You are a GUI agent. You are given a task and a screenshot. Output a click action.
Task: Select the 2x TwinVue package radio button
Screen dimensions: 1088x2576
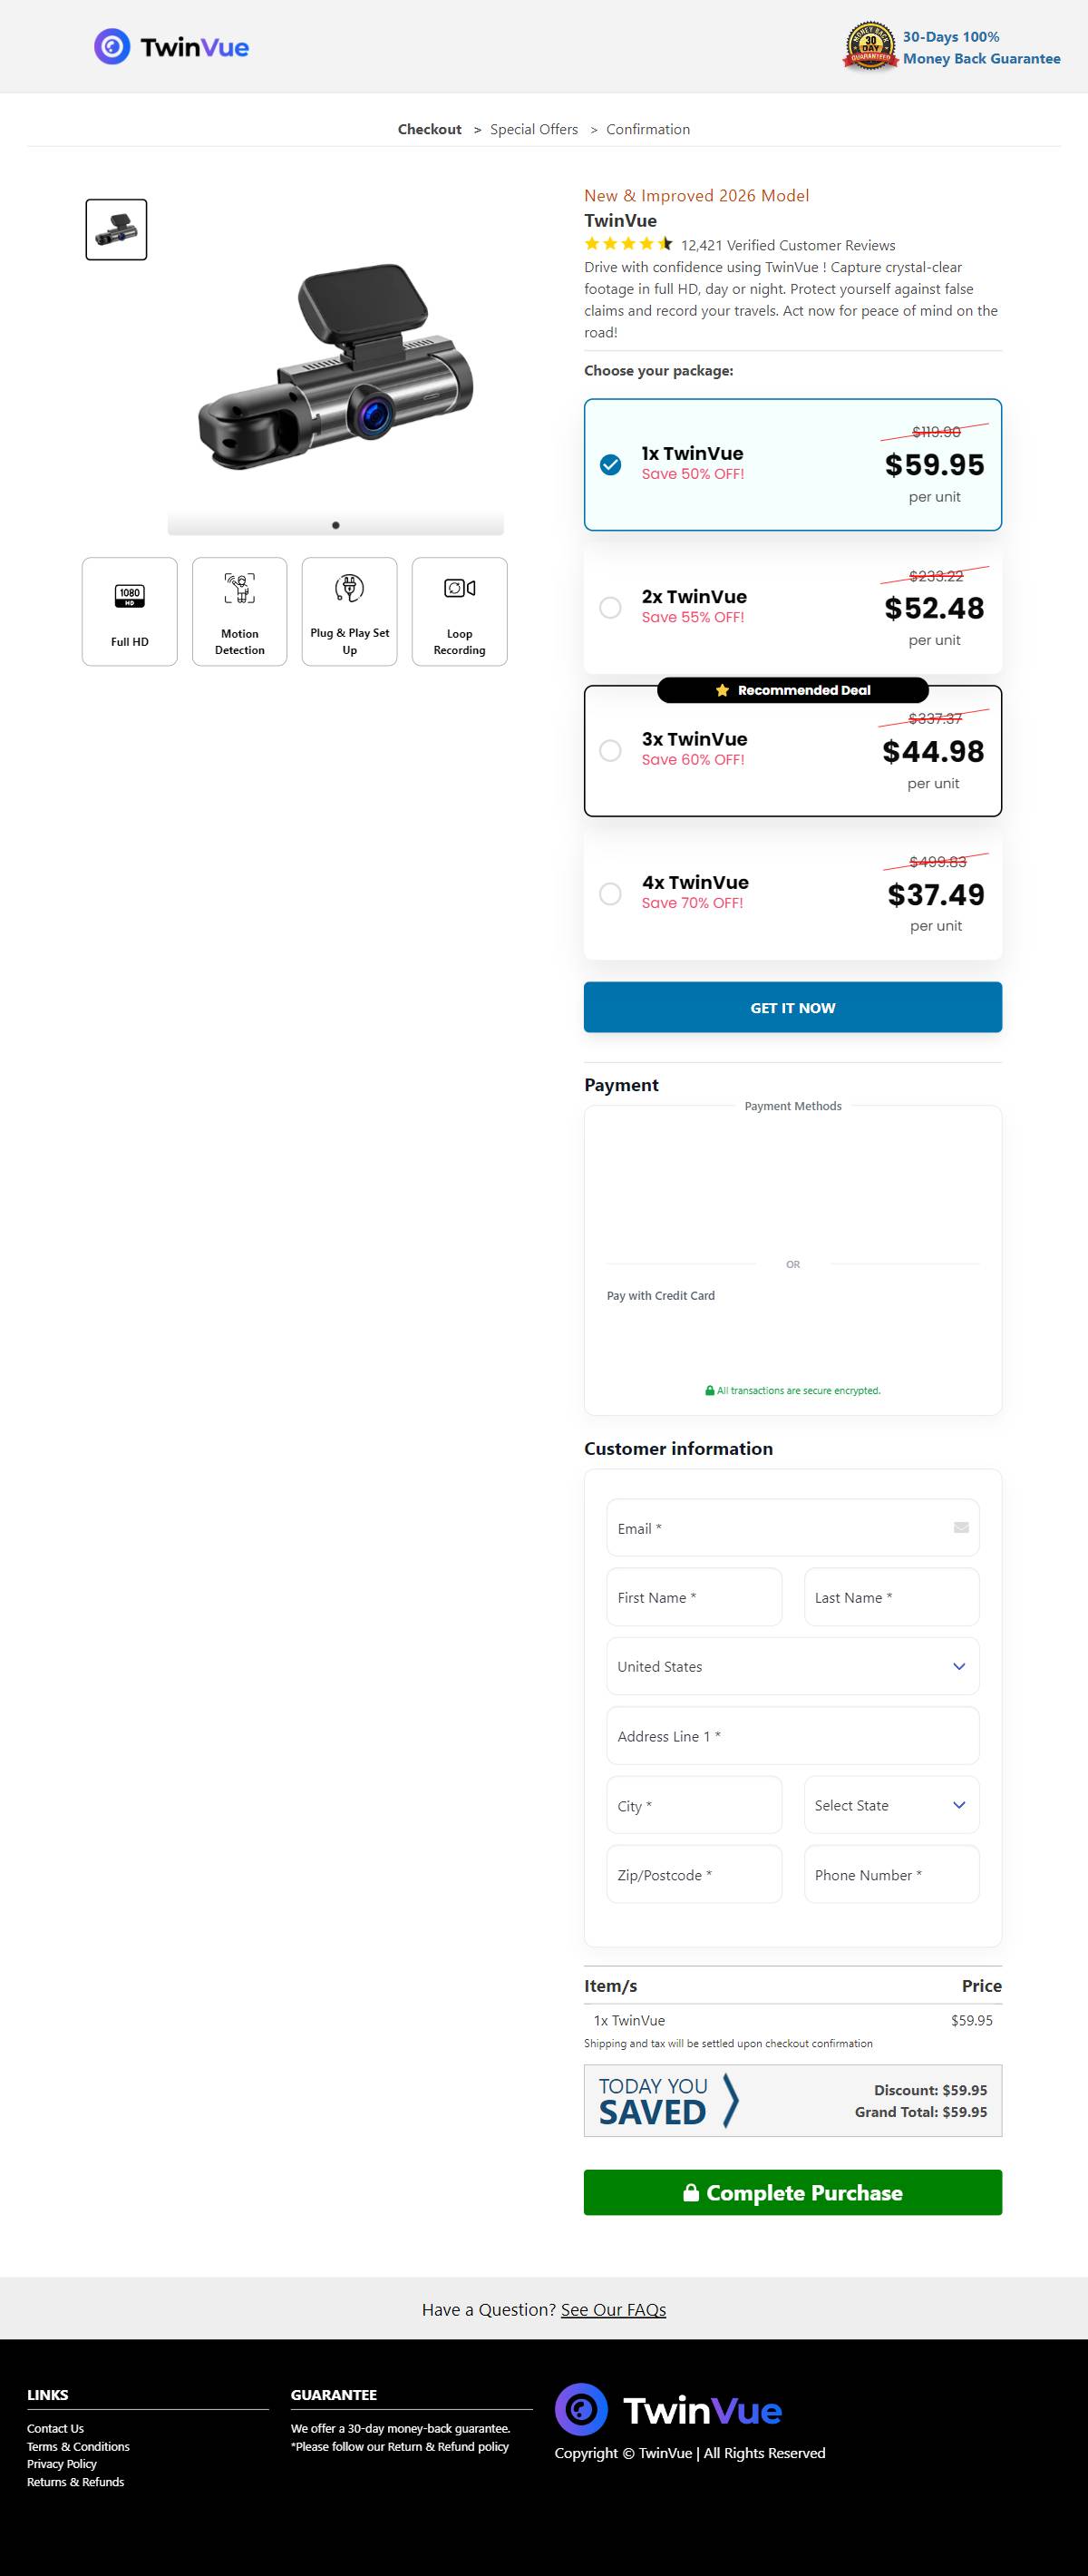tap(610, 607)
